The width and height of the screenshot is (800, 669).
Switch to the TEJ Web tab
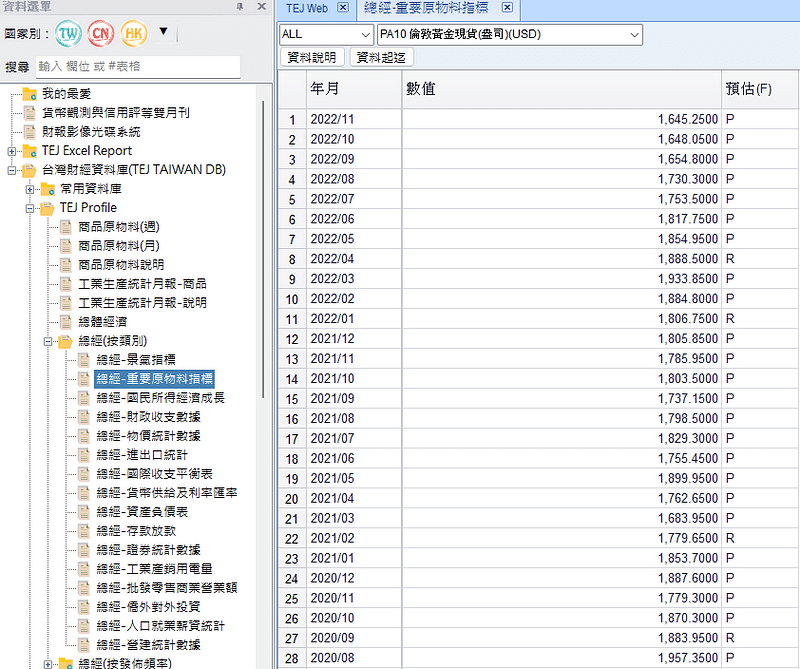click(306, 8)
